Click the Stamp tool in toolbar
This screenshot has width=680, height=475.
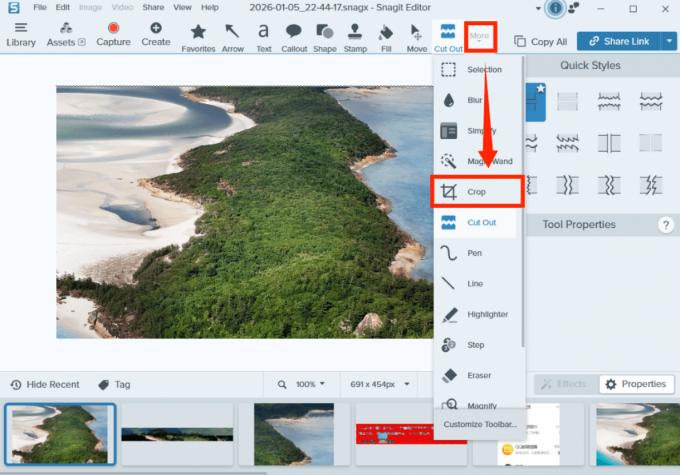pyautogui.click(x=355, y=36)
